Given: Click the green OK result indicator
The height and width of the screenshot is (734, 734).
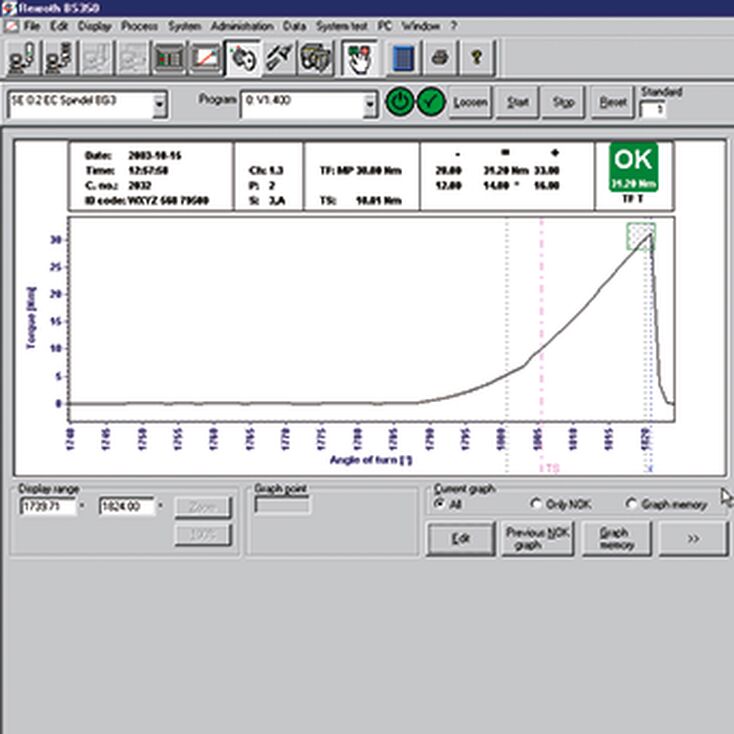Looking at the screenshot, I should click(x=633, y=167).
